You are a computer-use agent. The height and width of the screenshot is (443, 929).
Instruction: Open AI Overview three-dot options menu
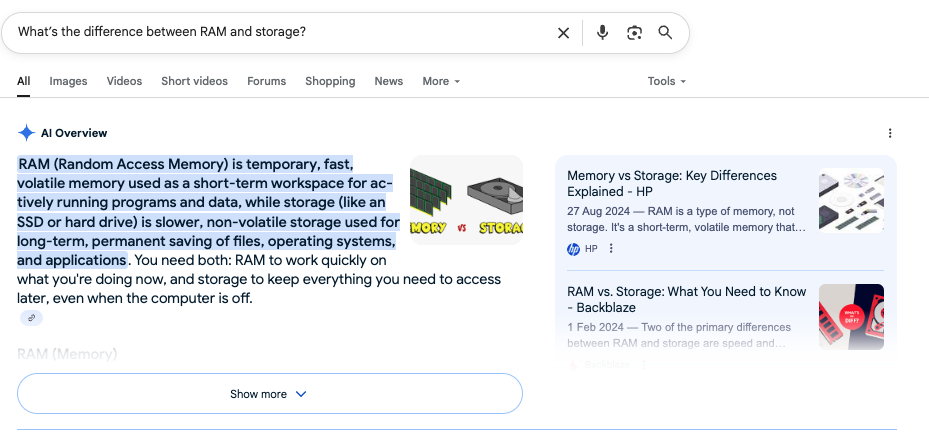coord(890,133)
